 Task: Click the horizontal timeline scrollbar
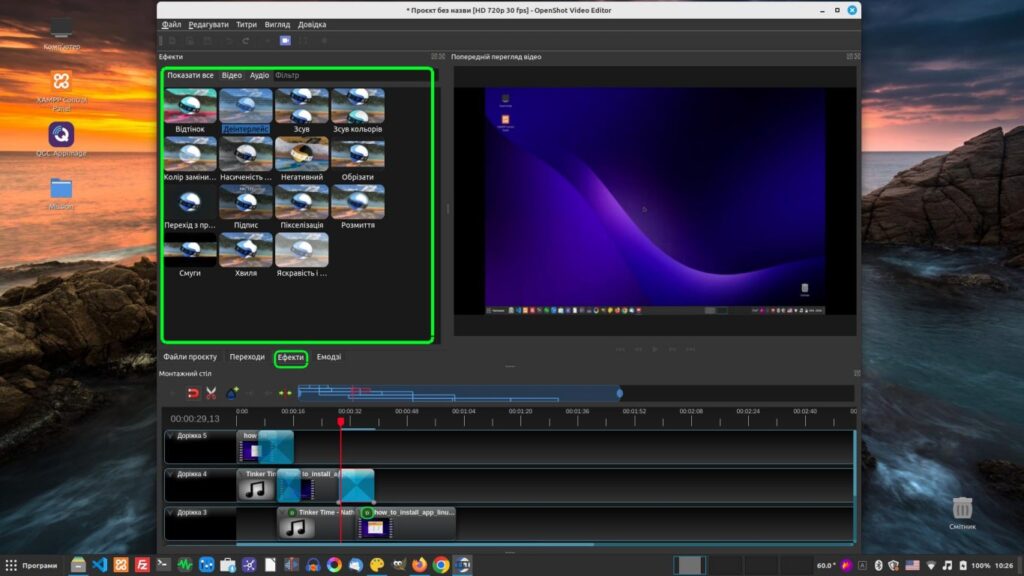pos(415,544)
